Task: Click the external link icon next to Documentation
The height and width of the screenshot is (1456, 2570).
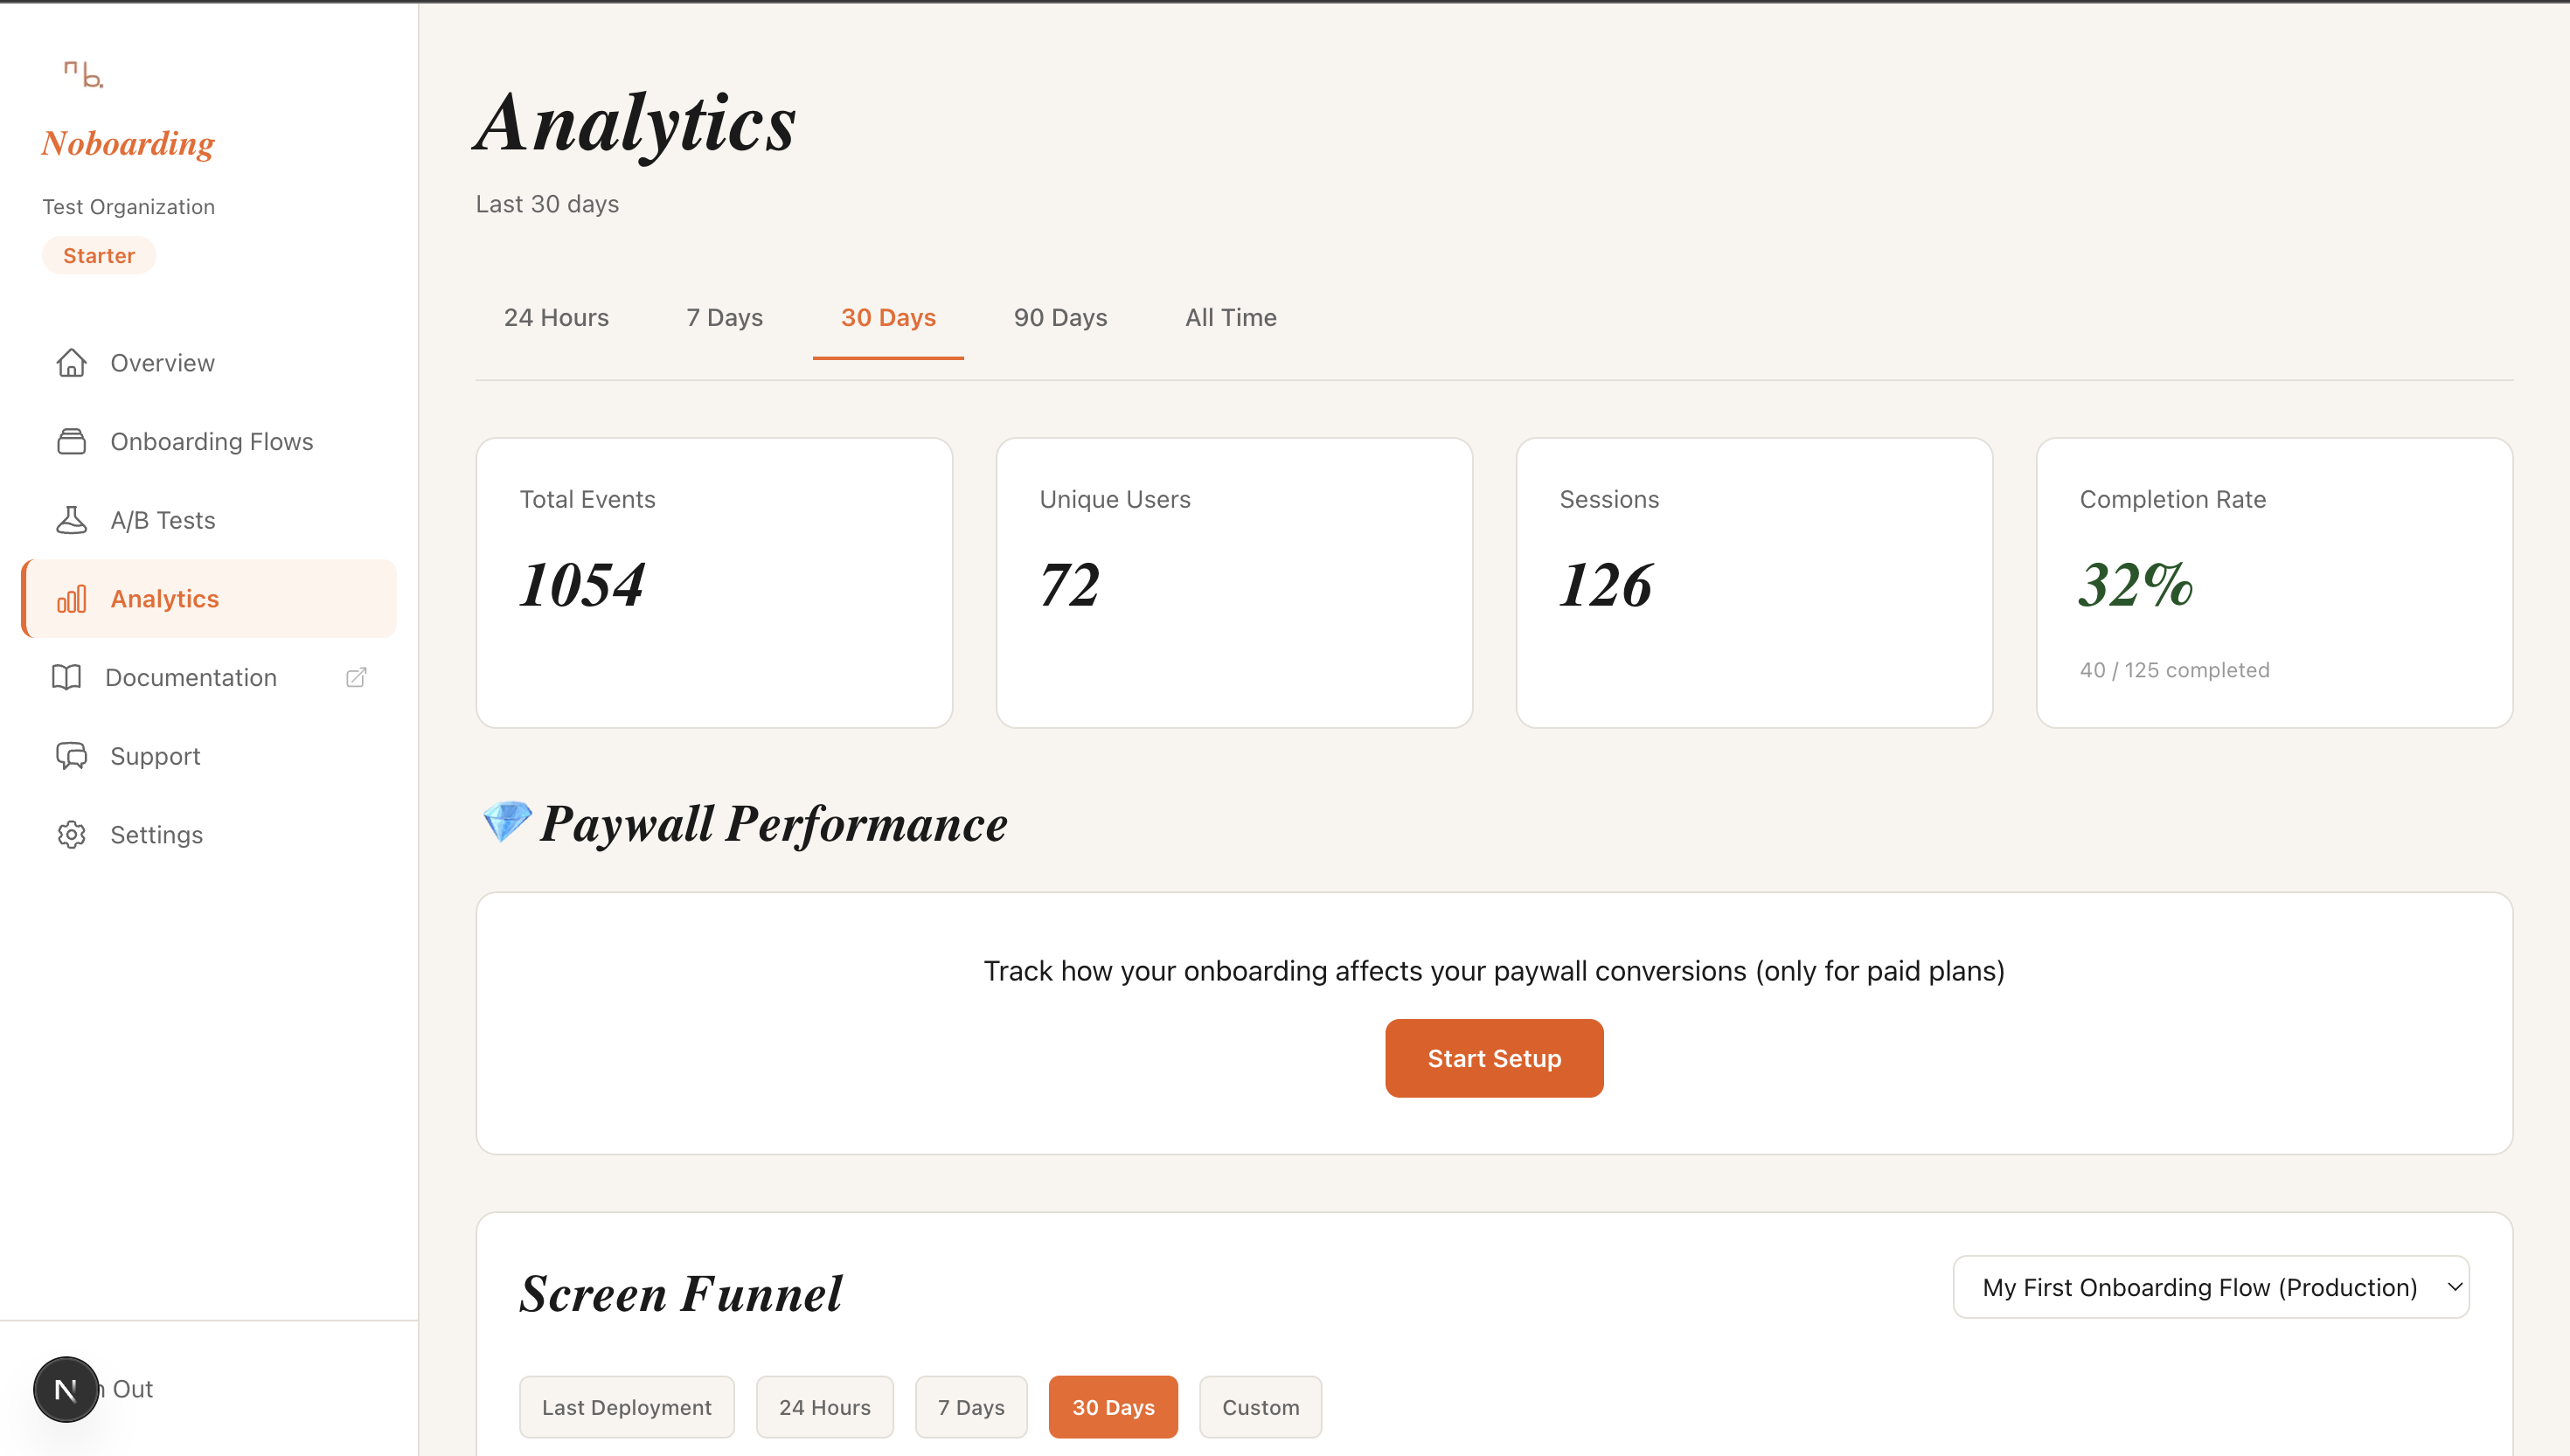Action: coord(356,677)
